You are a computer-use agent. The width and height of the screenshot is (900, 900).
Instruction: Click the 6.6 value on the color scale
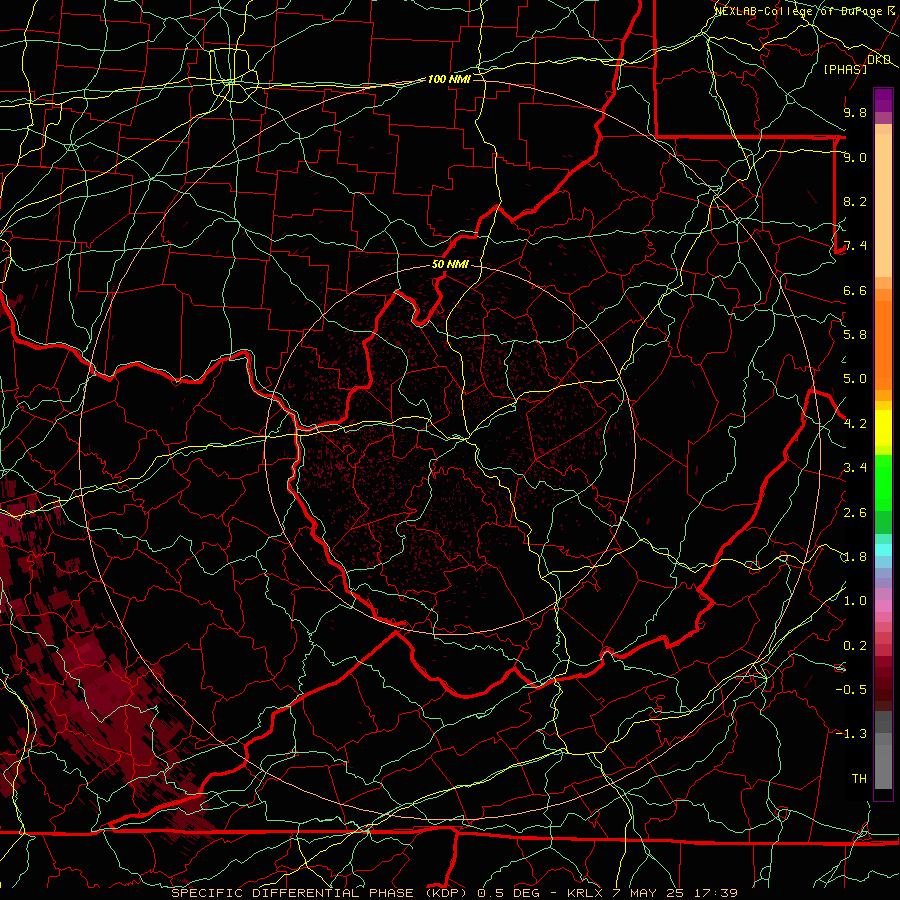pos(855,290)
